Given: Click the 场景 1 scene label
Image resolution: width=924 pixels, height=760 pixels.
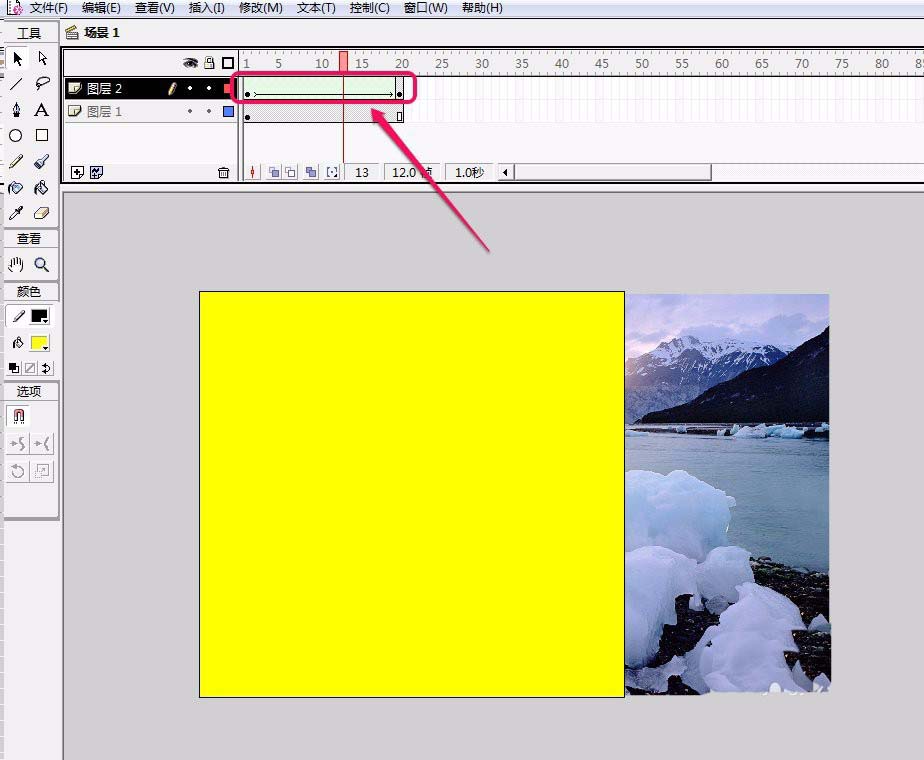Looking at the screenshot, I should (x=101, y=32).
